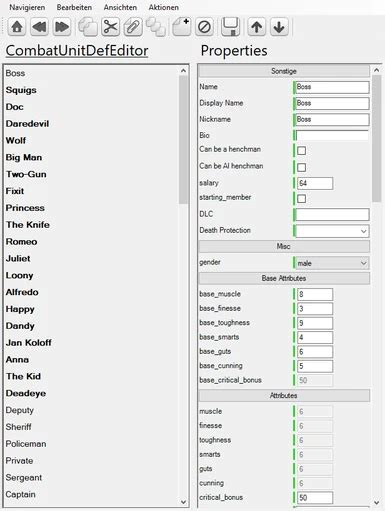Screen dimensions: 385x511
Task: Click the Copy toolbar icon
Action: point(88,27)
